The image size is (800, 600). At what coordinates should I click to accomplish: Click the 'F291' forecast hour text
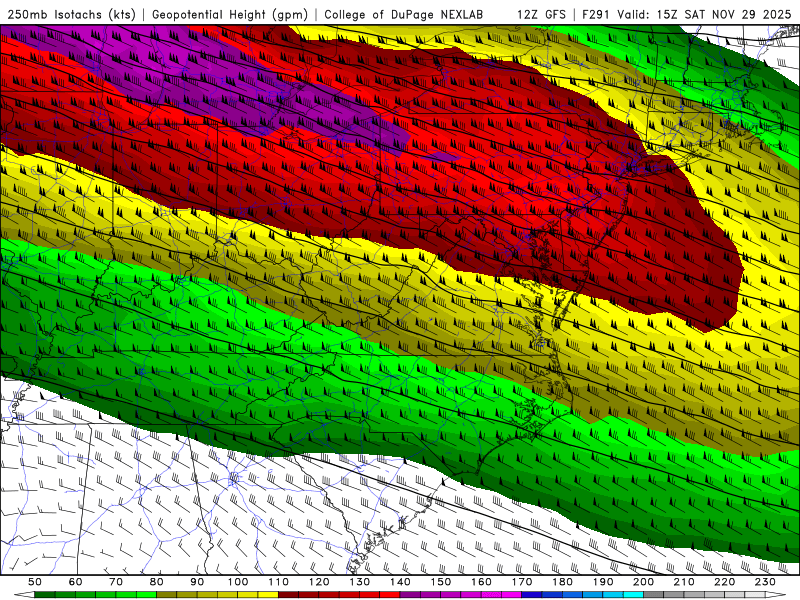(x=597, y=14)
